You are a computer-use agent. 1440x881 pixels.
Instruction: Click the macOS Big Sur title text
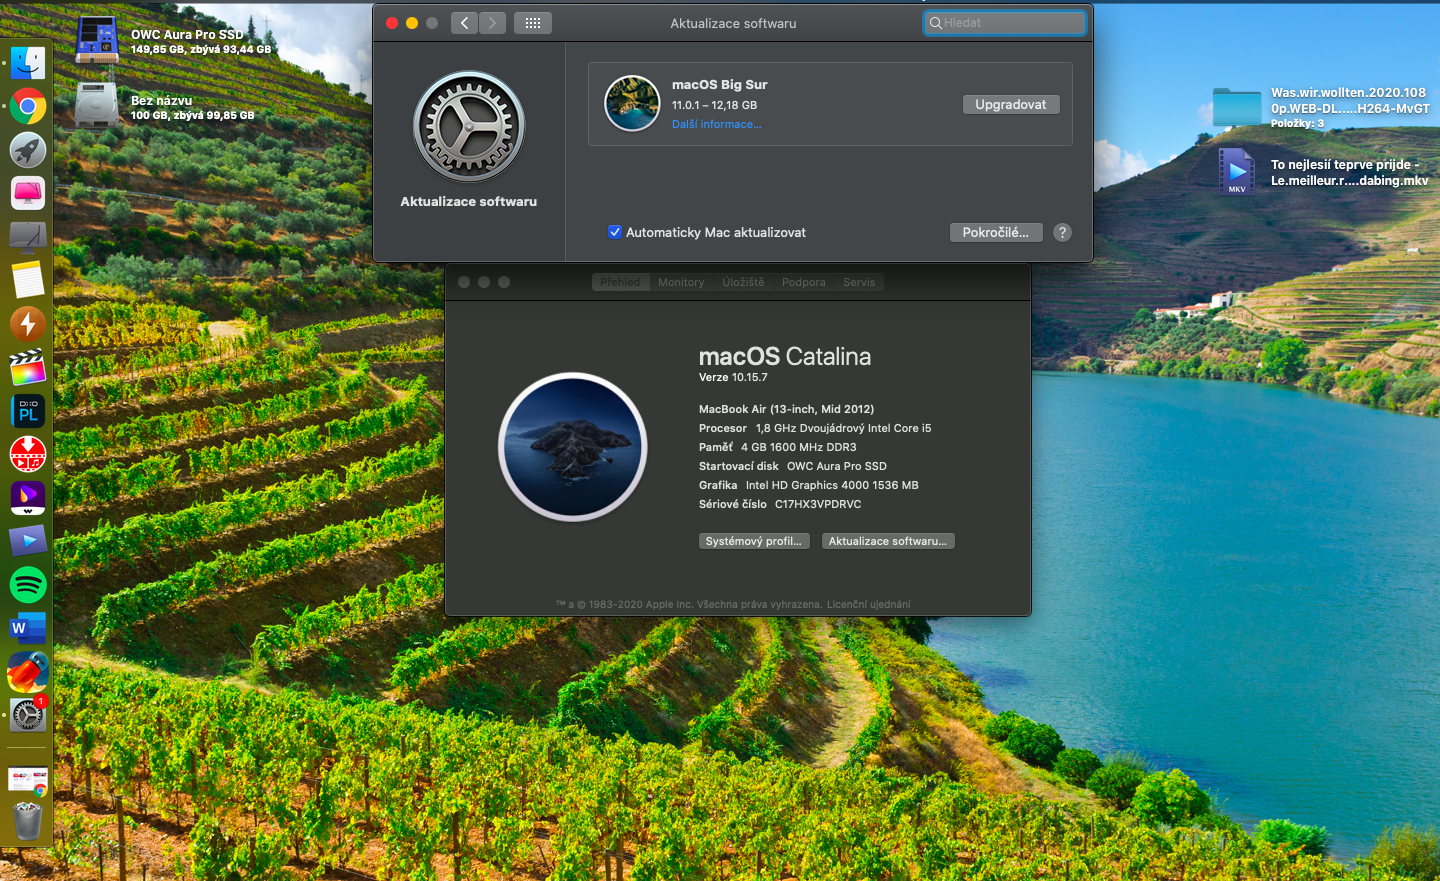(x=720, y=85)
